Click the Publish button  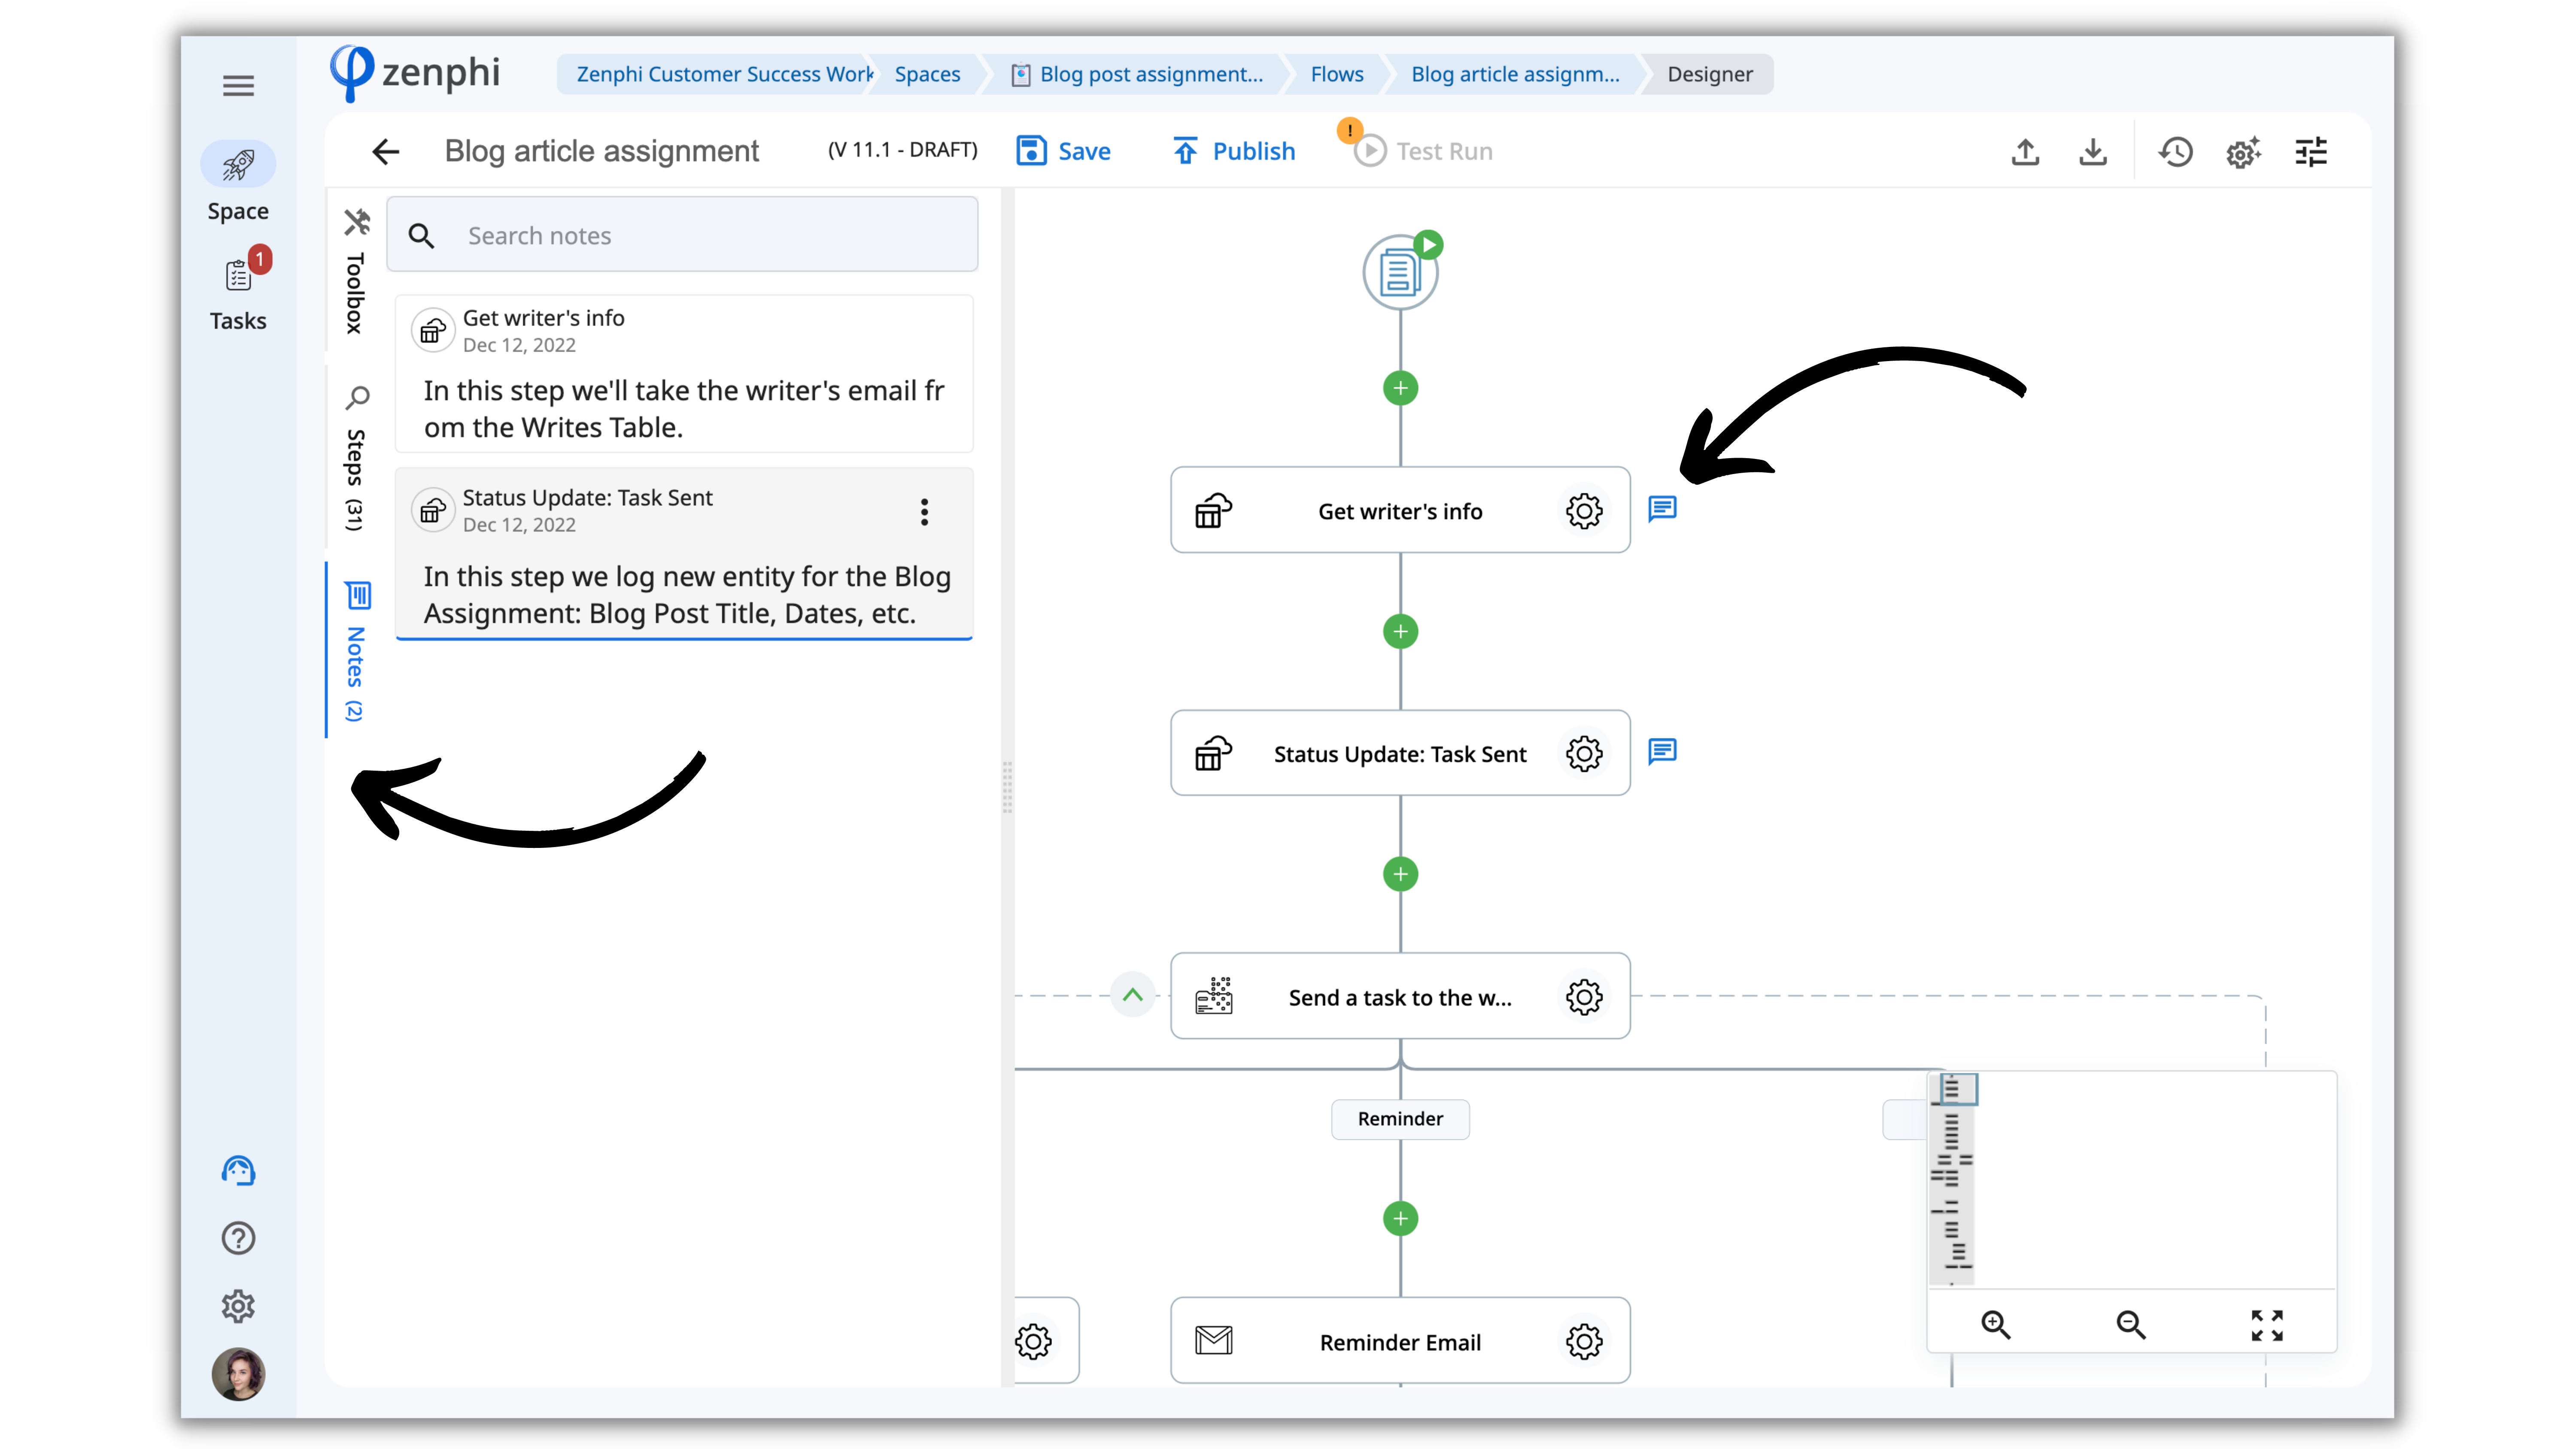[1234, 151]
